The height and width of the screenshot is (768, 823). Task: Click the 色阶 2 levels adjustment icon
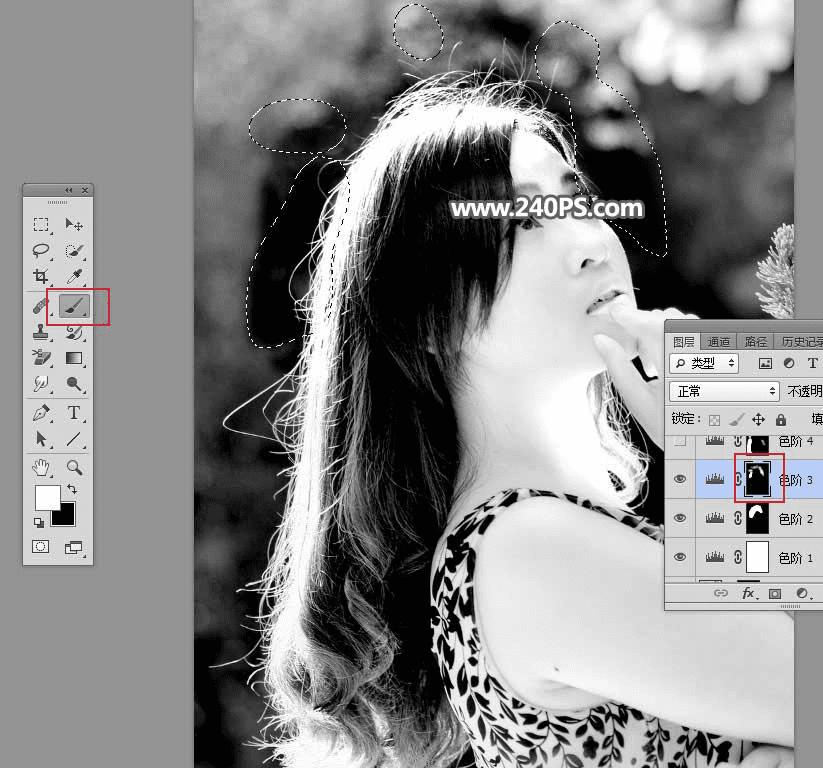714,518
